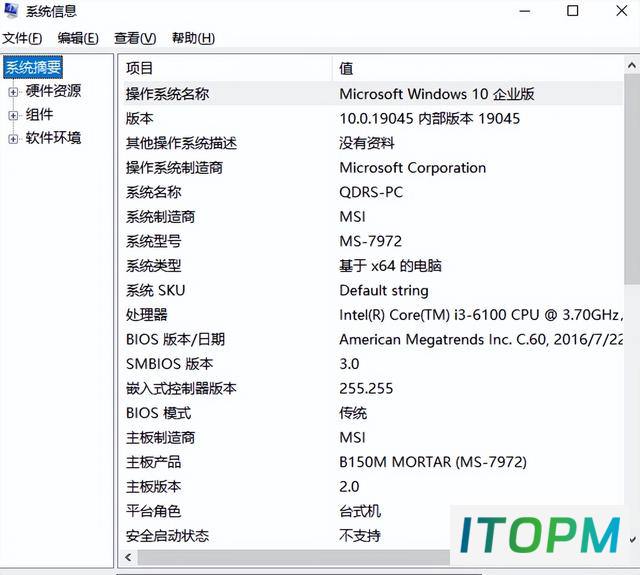Click the American Megatrends Inc. value
Image resolution: width=640 pixels, height=575 pixels.
[481, 339]
